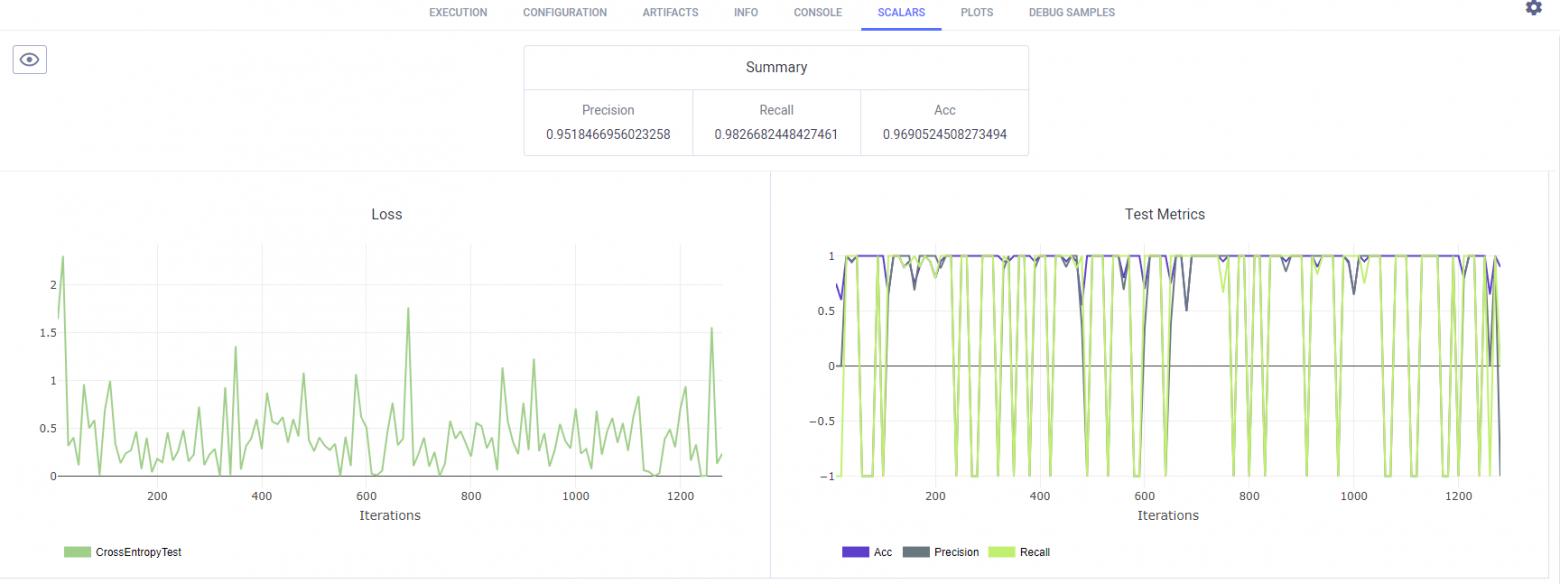Go to the Info tab
The height and width of the screenshot is (584, 1560).
(745, 13)
